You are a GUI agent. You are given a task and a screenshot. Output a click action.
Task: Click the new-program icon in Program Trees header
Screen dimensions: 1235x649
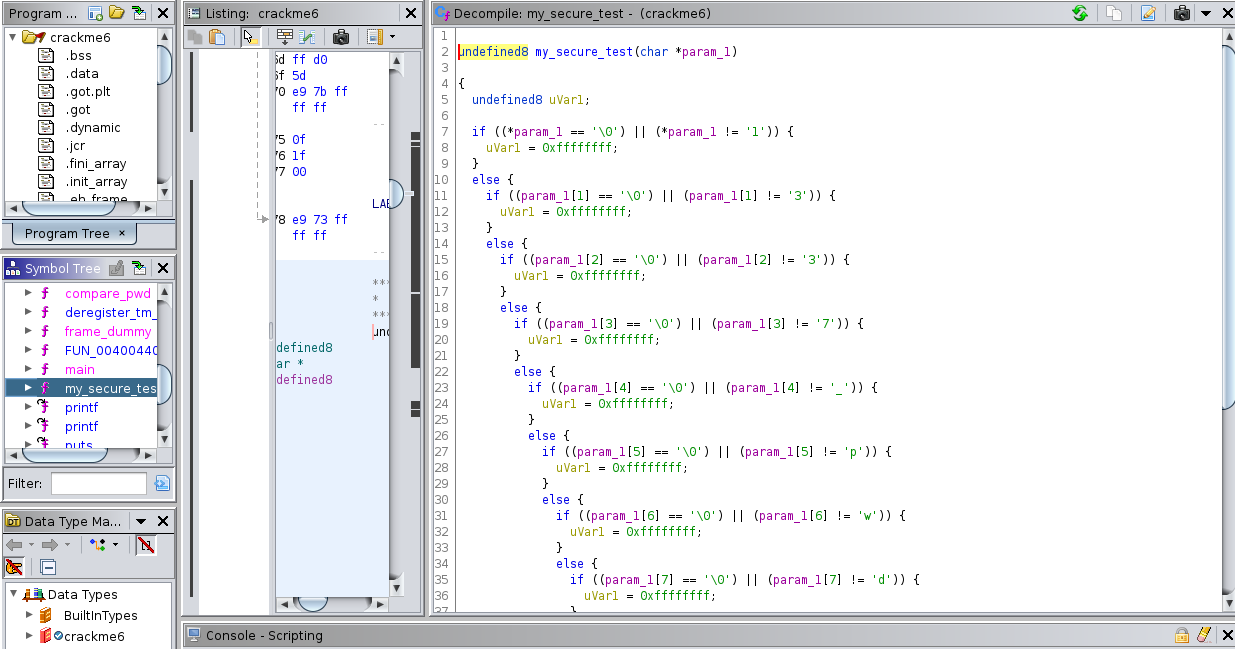96,13
